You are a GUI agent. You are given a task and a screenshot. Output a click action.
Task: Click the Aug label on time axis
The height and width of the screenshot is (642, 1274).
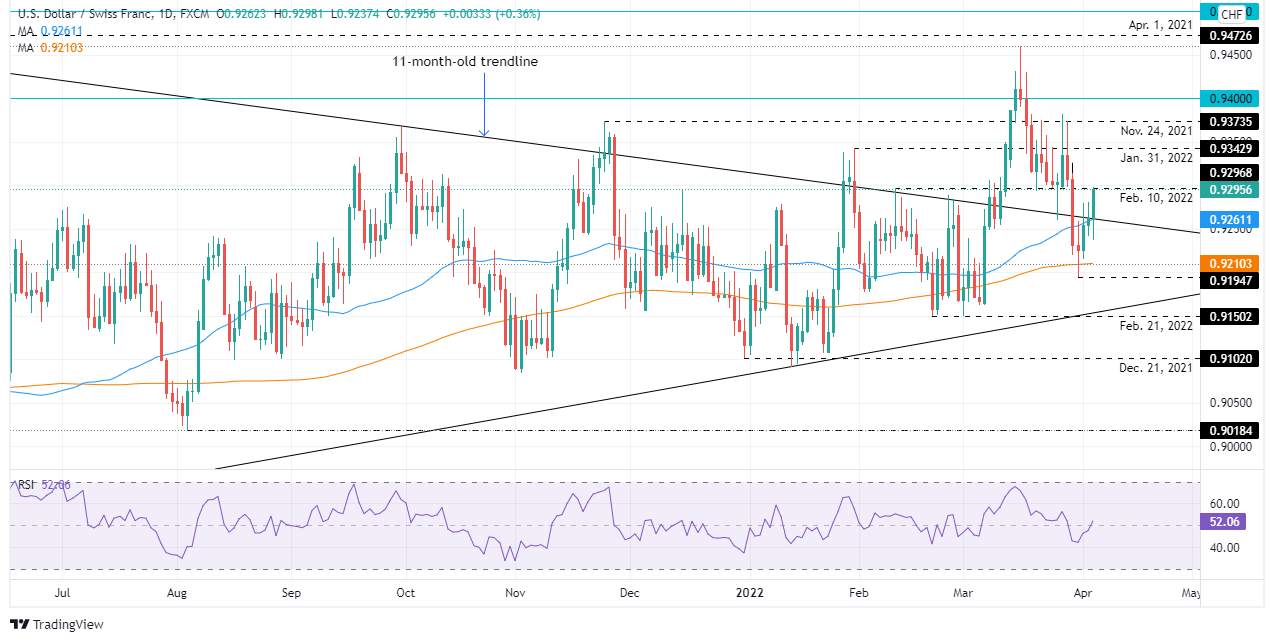coord(177,593)
